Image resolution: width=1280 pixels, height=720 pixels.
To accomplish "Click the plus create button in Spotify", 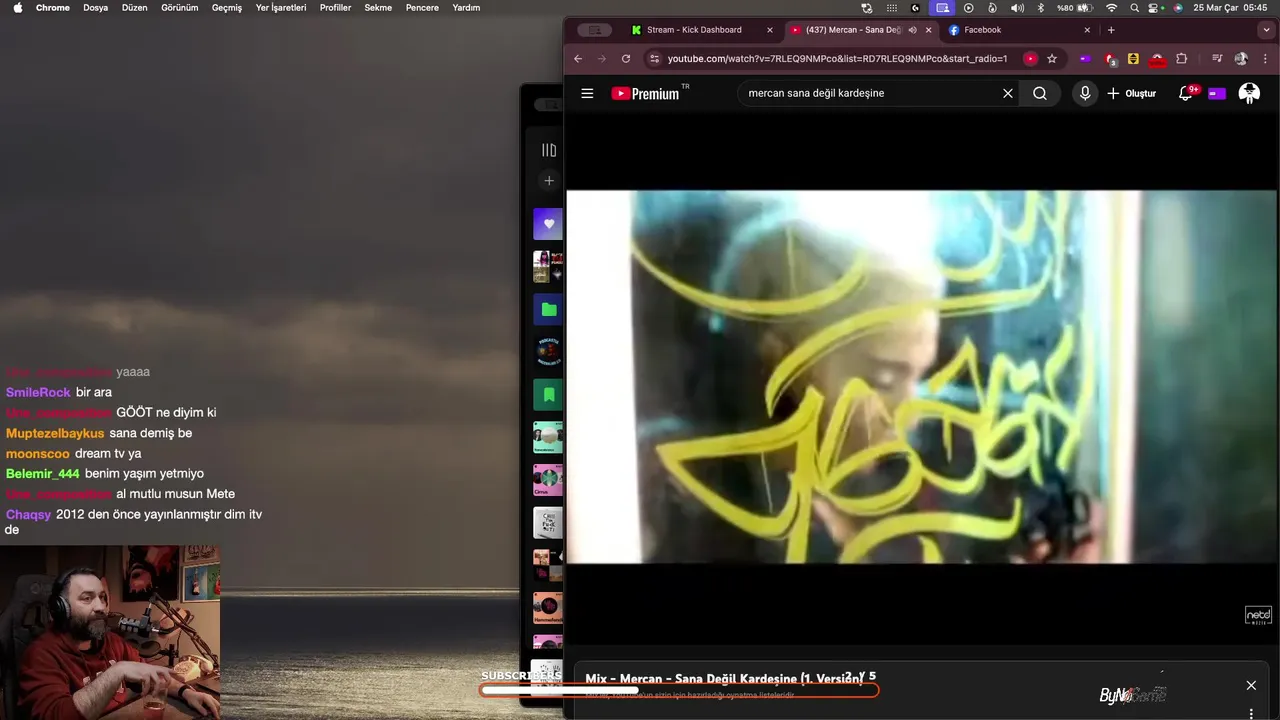I will coord(549,181).
